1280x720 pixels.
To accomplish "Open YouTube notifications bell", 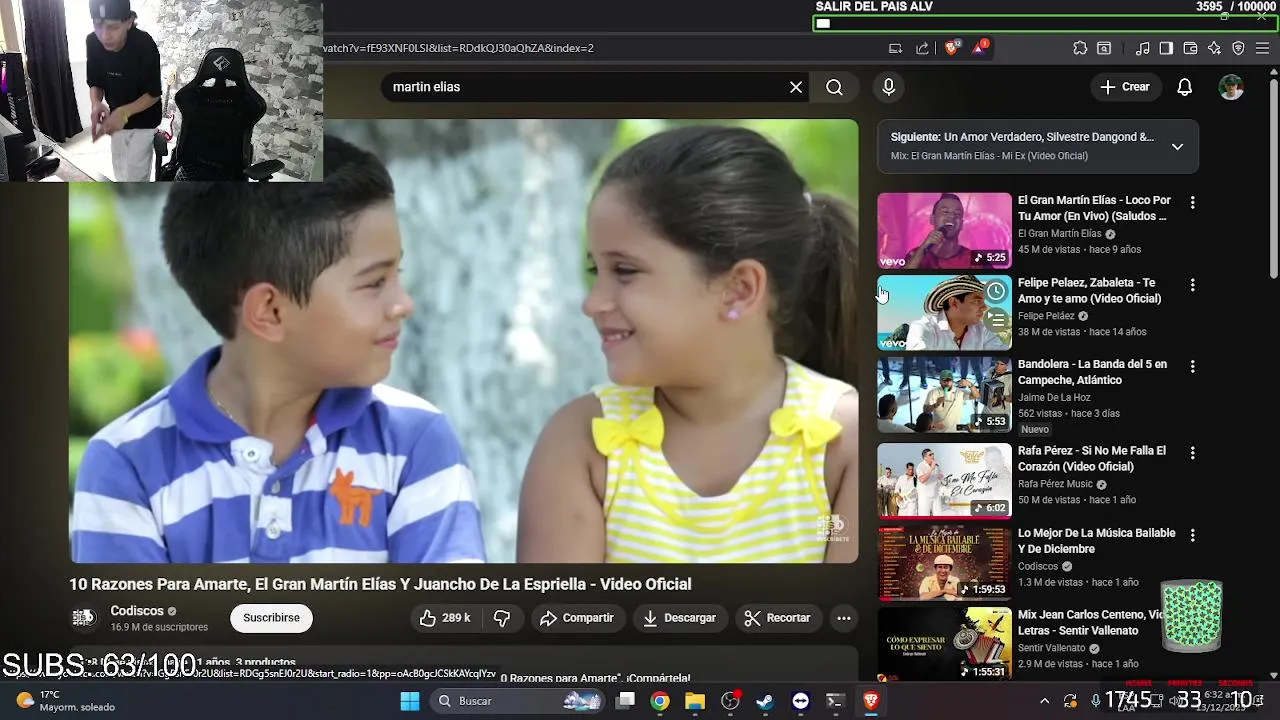I will tap(1184, 87).
